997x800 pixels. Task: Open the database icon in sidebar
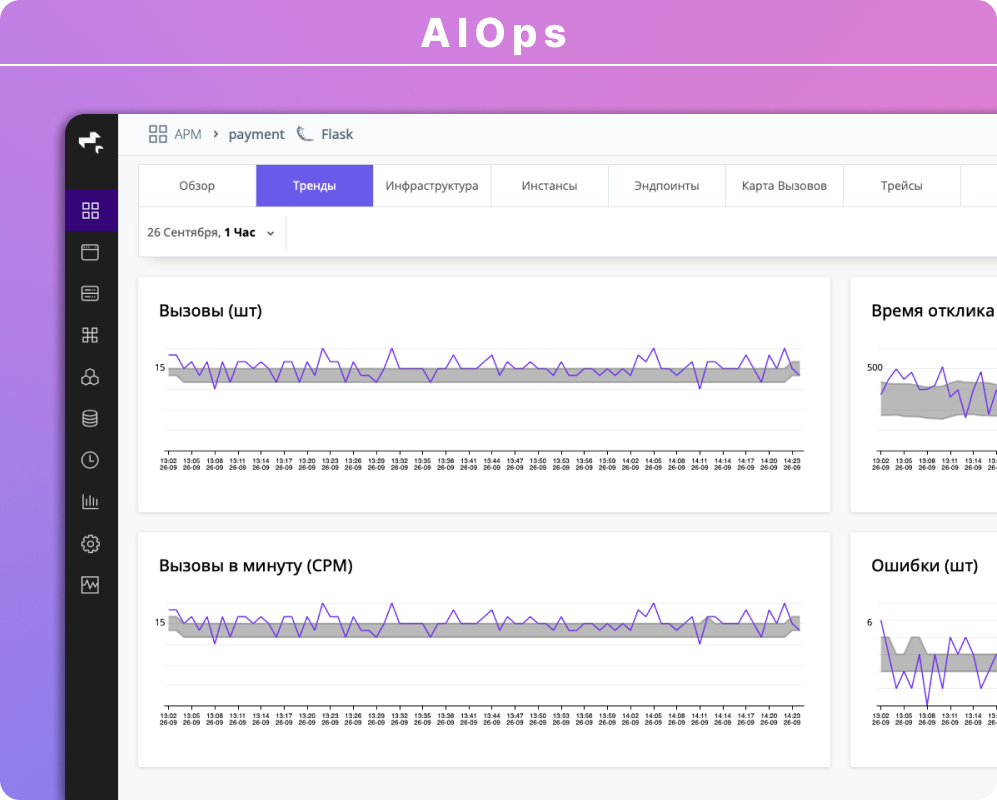(91, 418)
